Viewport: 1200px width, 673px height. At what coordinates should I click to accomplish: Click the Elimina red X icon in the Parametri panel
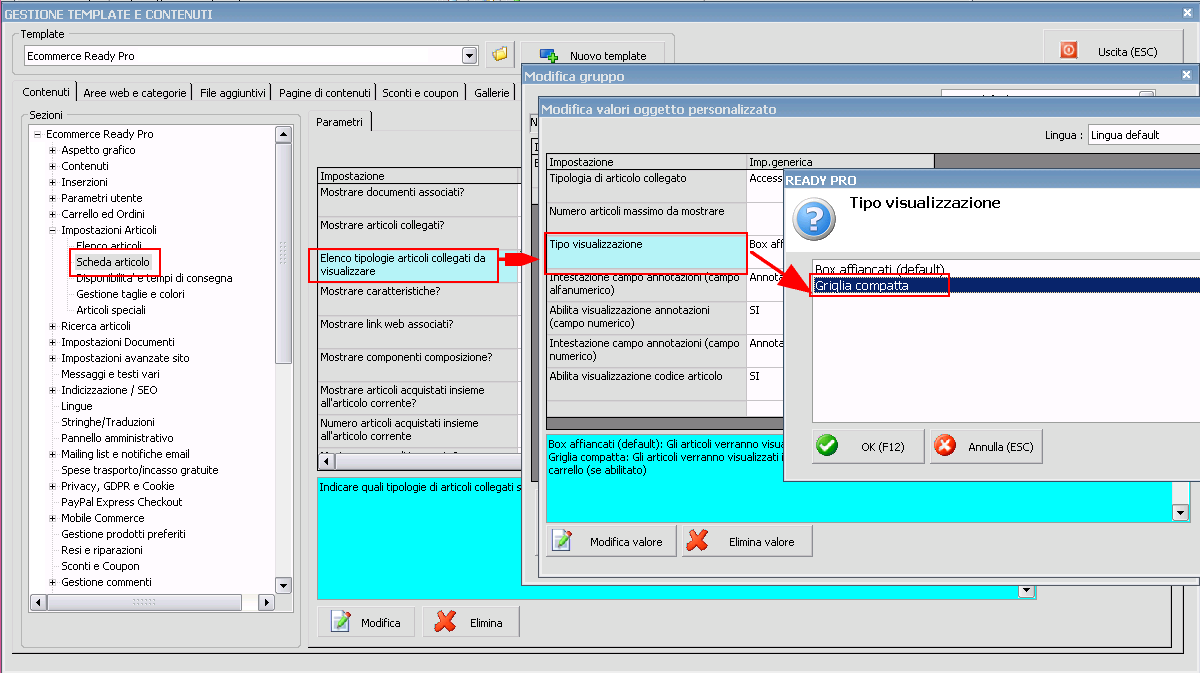click(x=446, y=622)
